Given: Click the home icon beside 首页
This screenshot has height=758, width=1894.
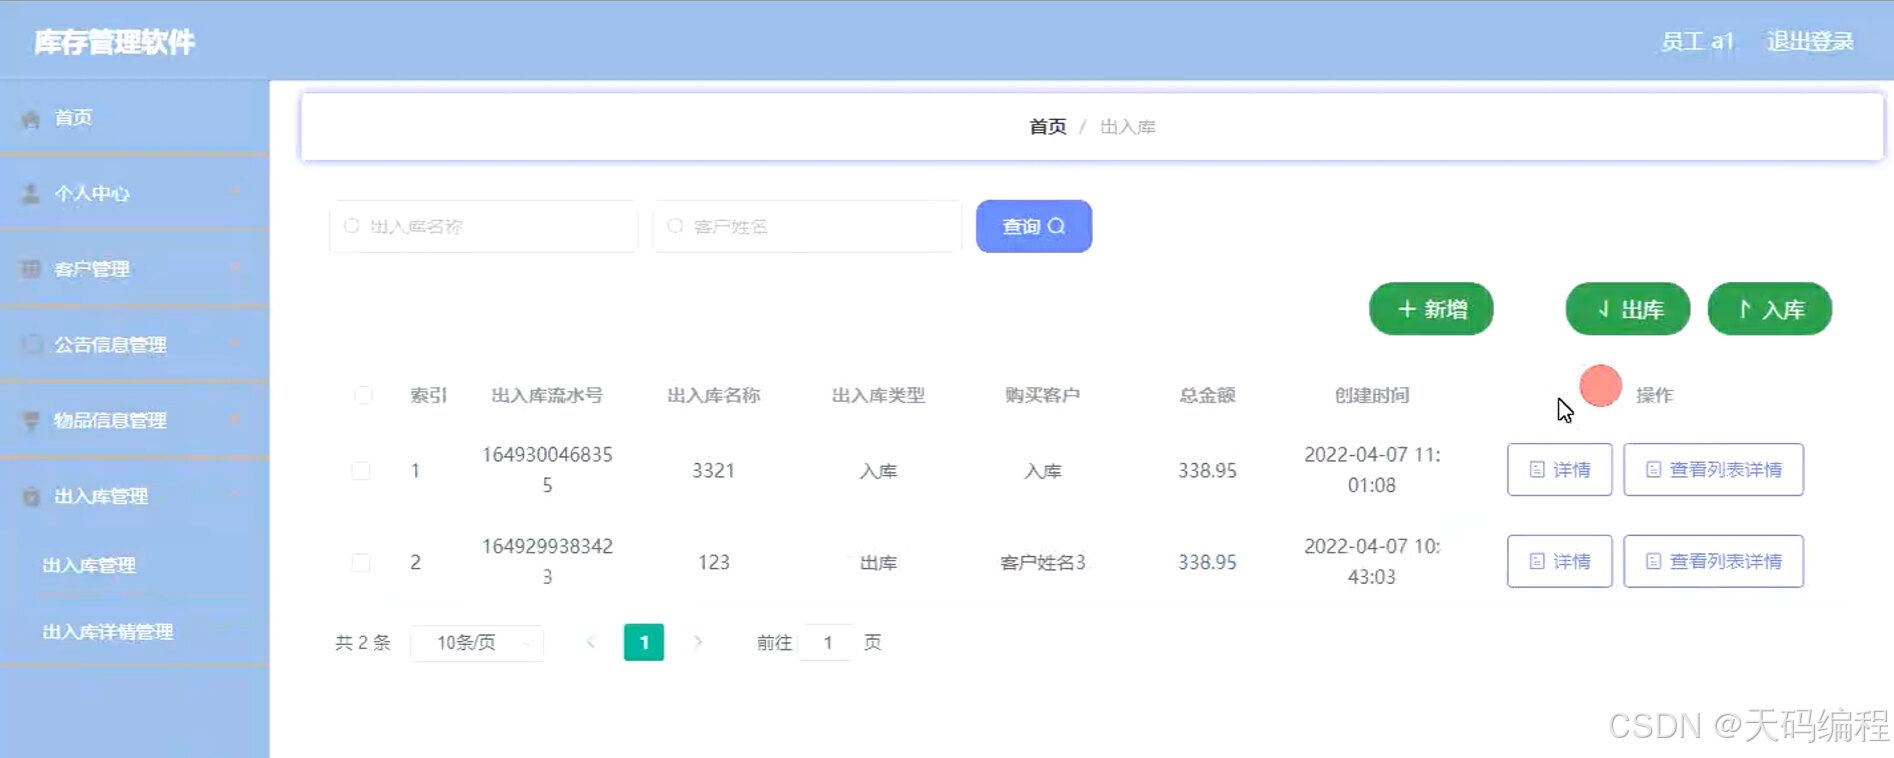Looking at the screenshot, I should (31, 119).
